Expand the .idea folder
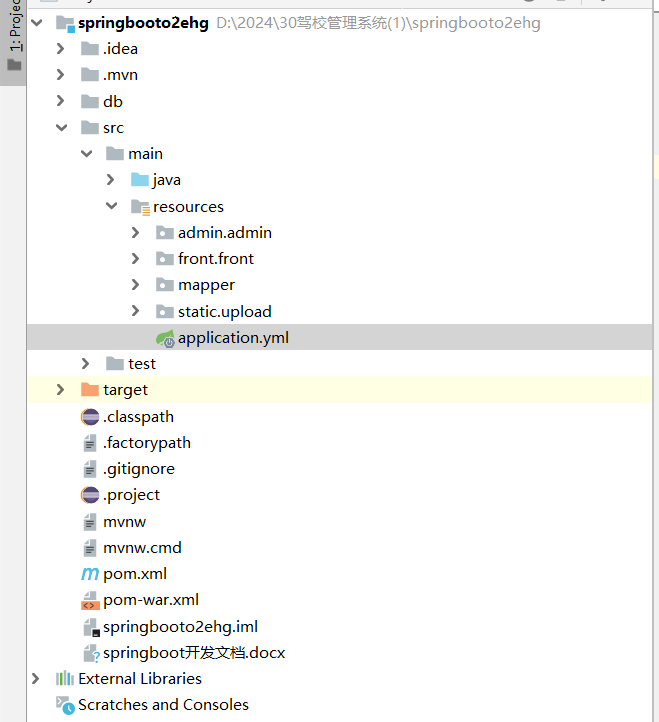The image size is (659, 722). tap(61, 49)
